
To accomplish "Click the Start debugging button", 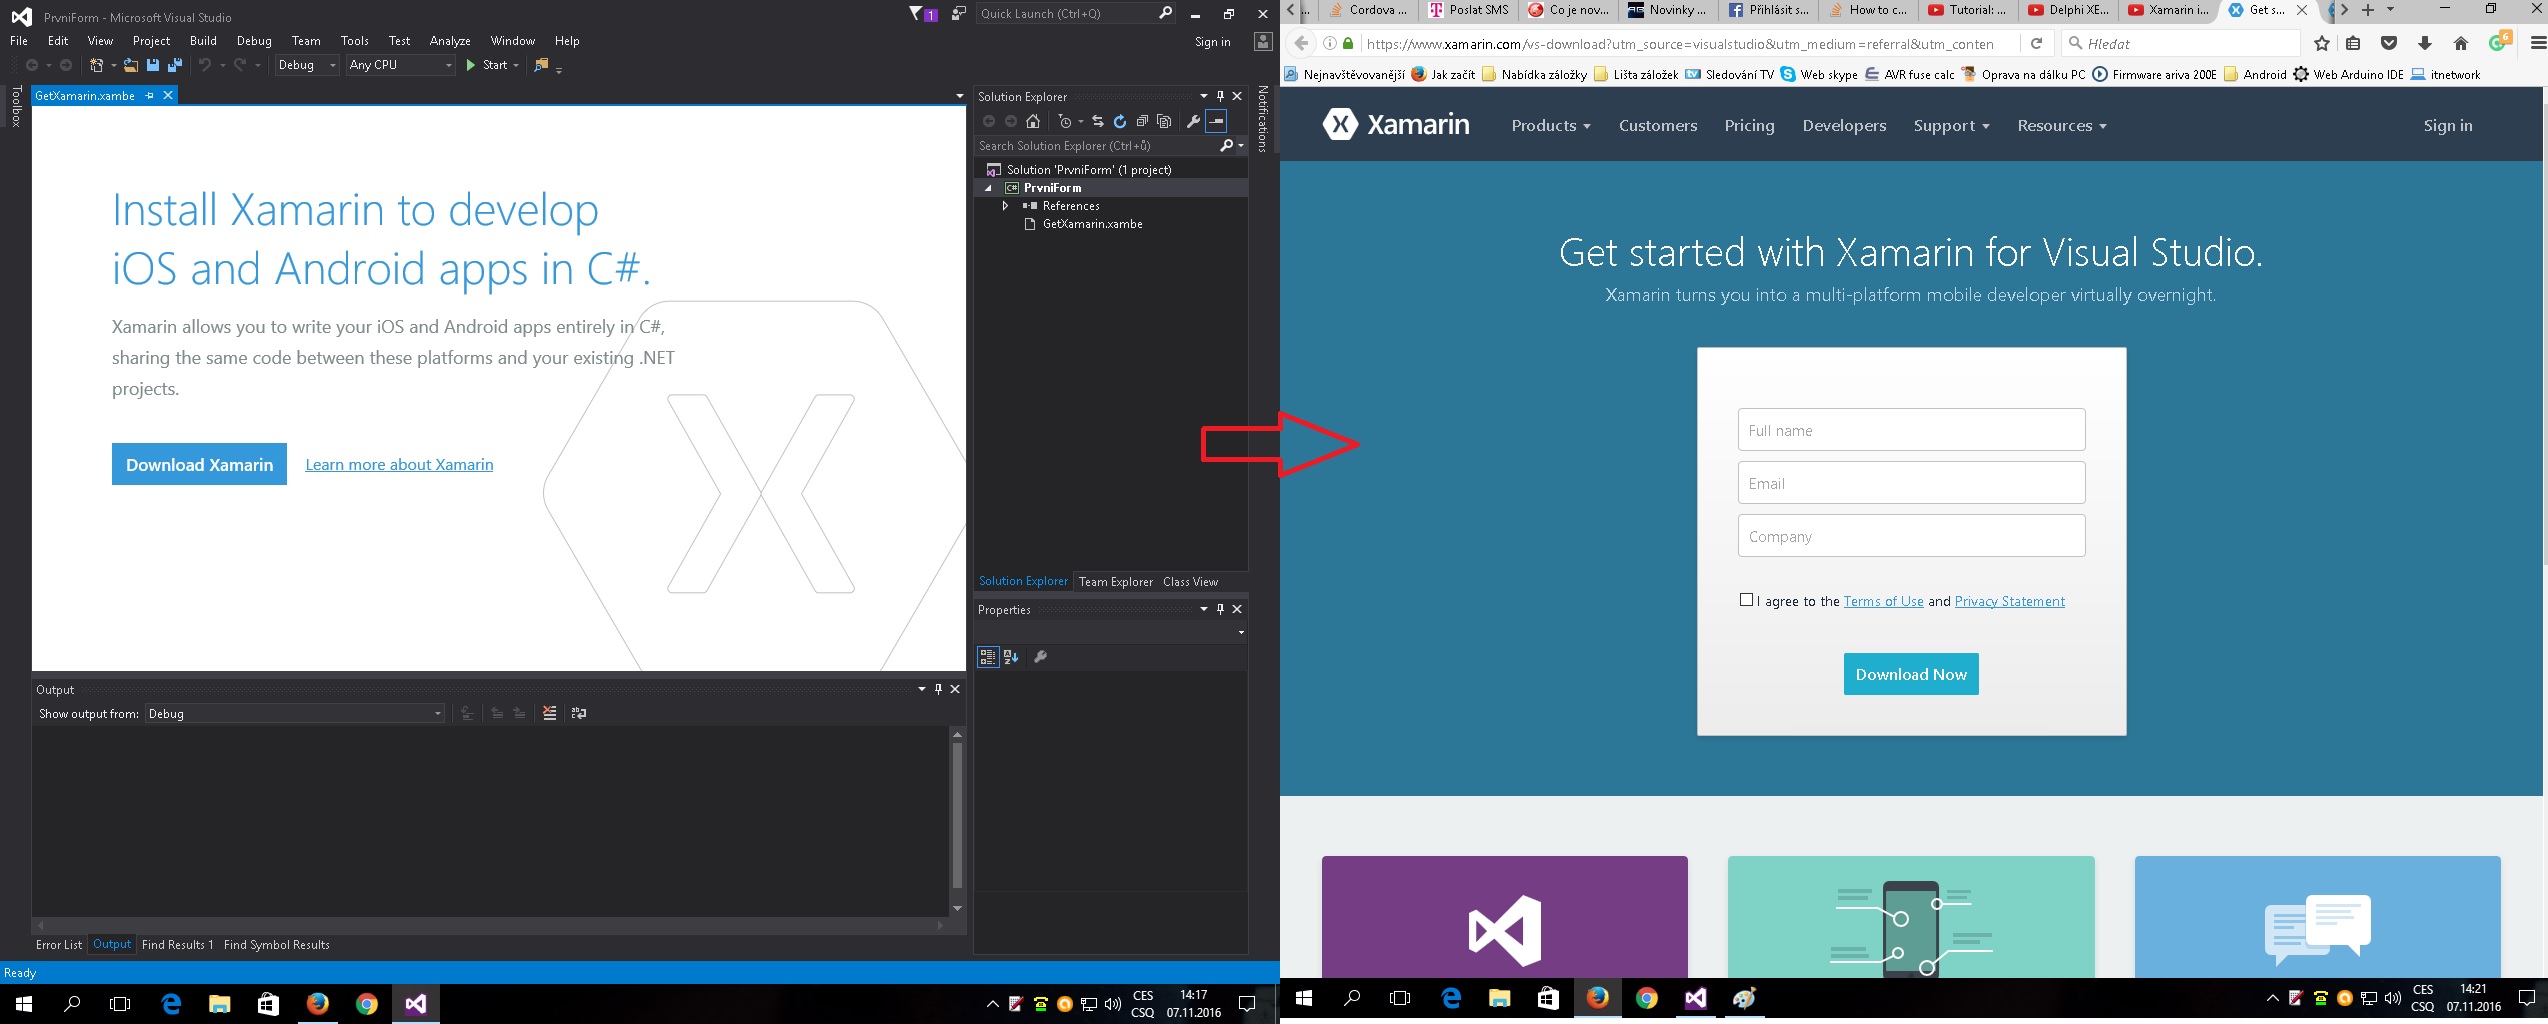I will tap(487, 65).
